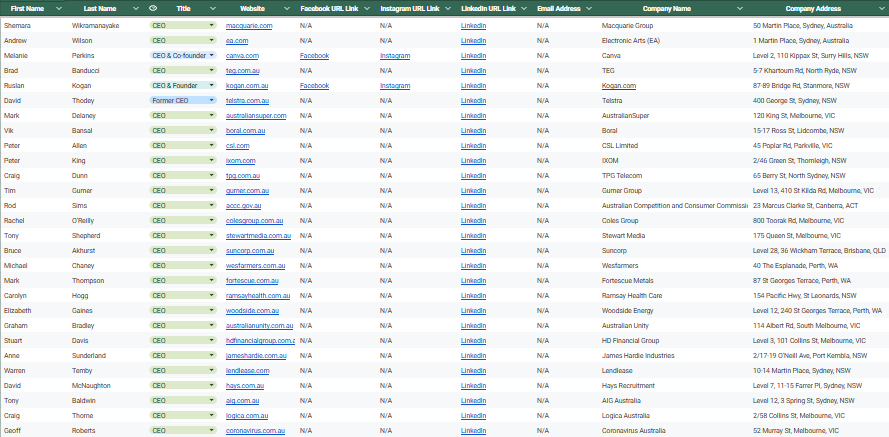Select the Sunderland last name cell
This screenshot has width=889, height=437.
click(88, 355)
